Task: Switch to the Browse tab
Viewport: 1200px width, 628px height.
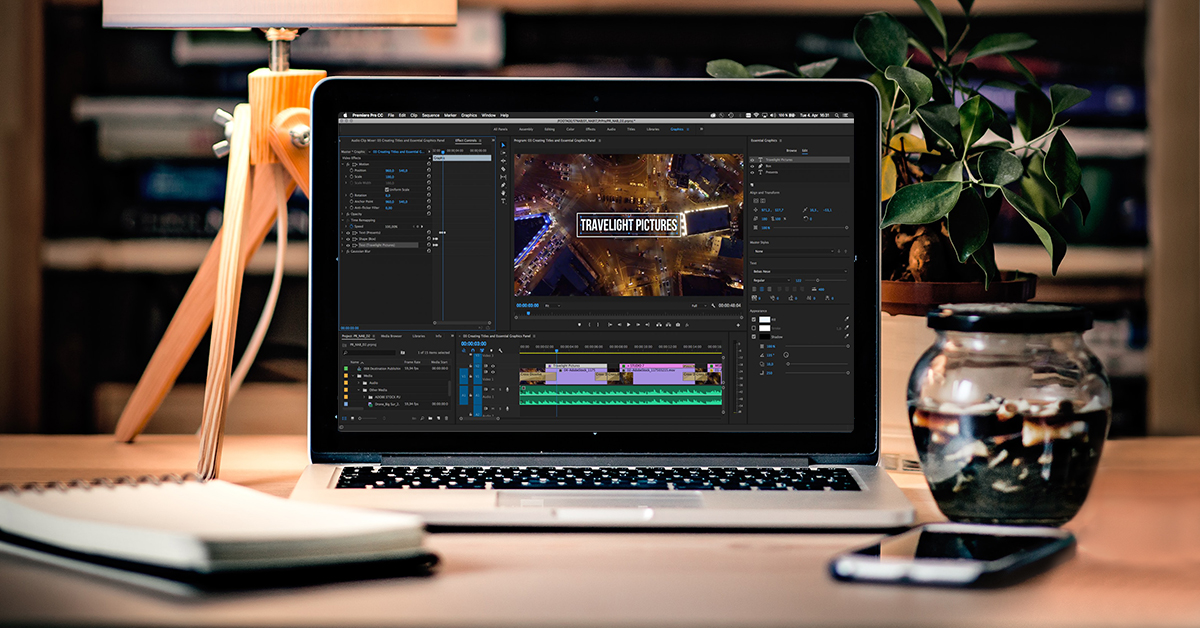Action: tap(791, 150)
